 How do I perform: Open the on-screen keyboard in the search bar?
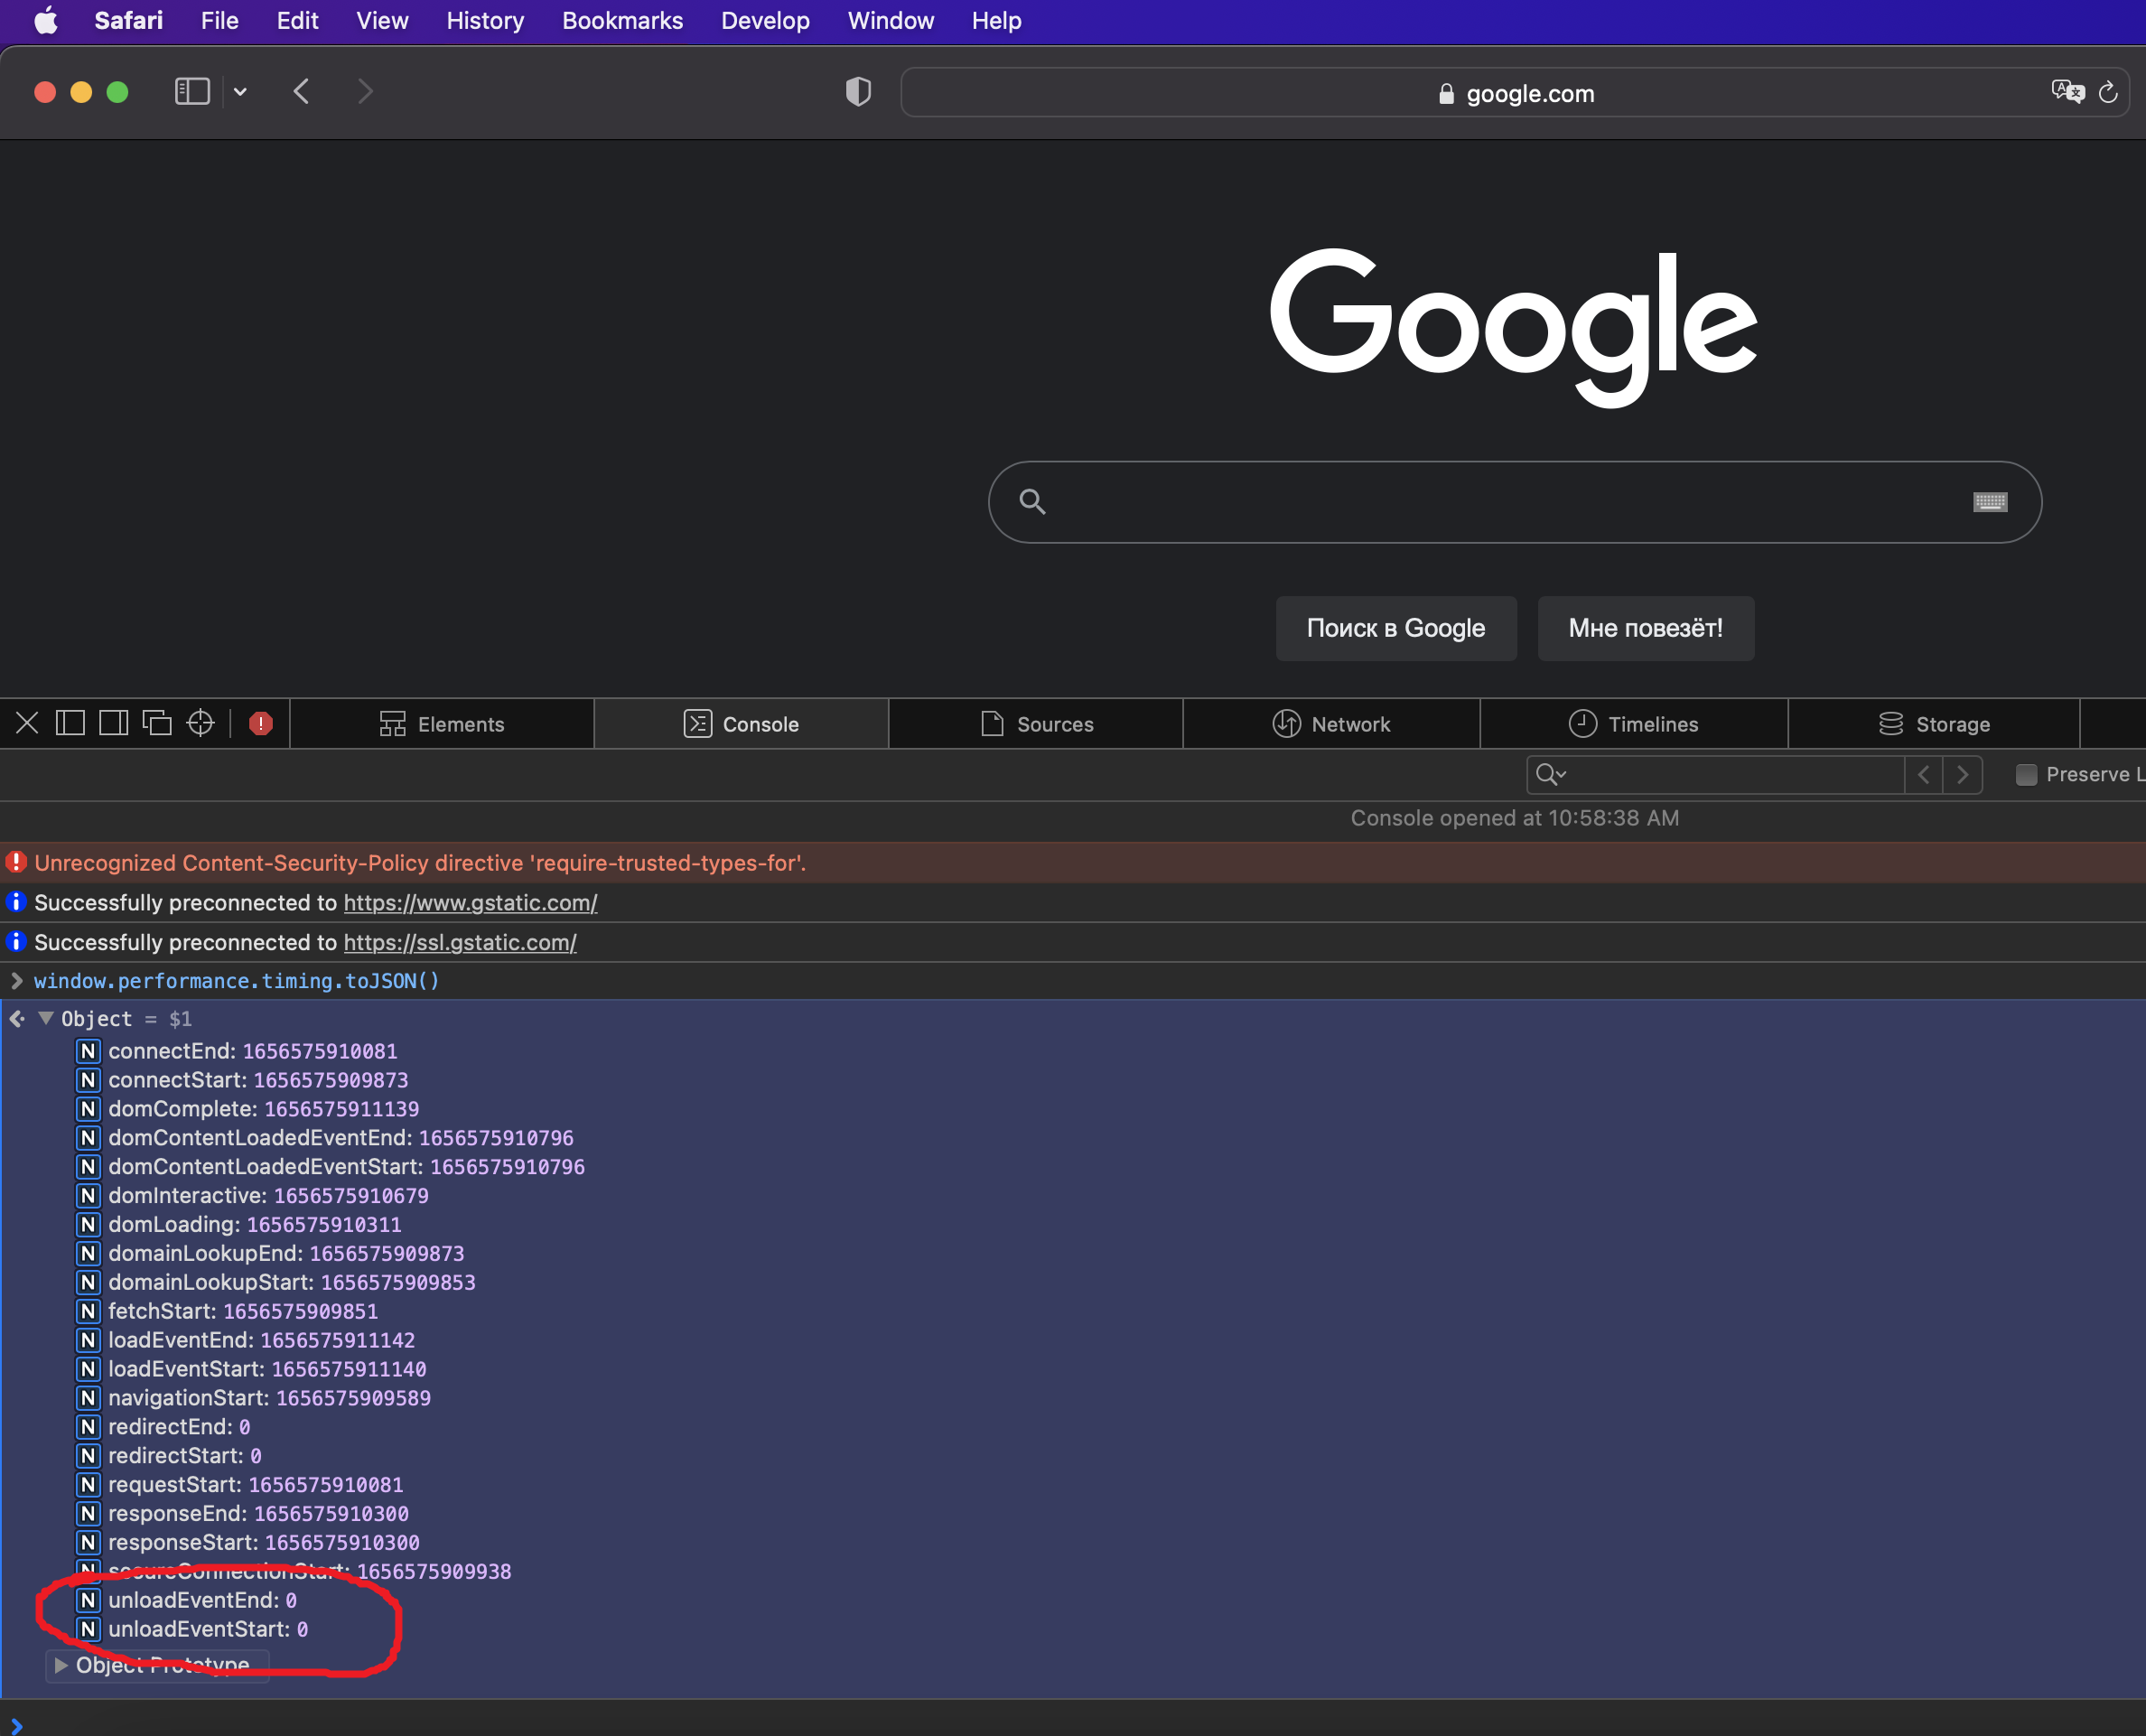pos(1990,502)
